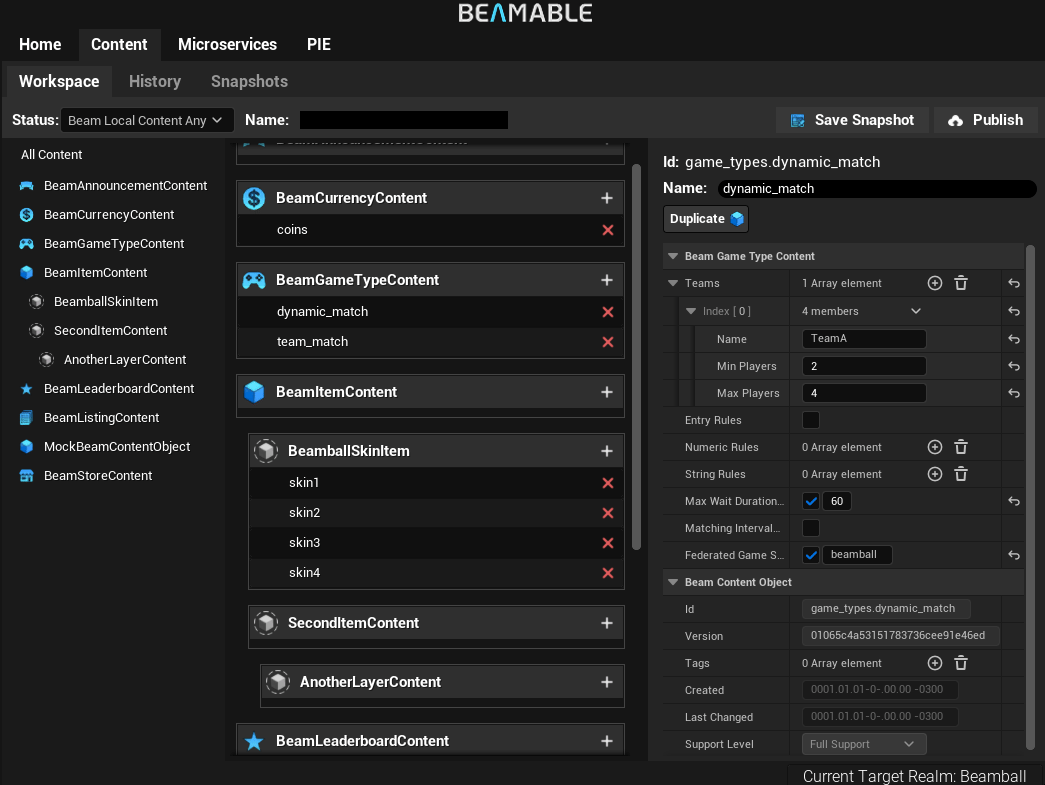Image resolution: width=1045 pixels, height=785 pixels.
Task: Add a Tags array element
Action: [x=935, y=663]
